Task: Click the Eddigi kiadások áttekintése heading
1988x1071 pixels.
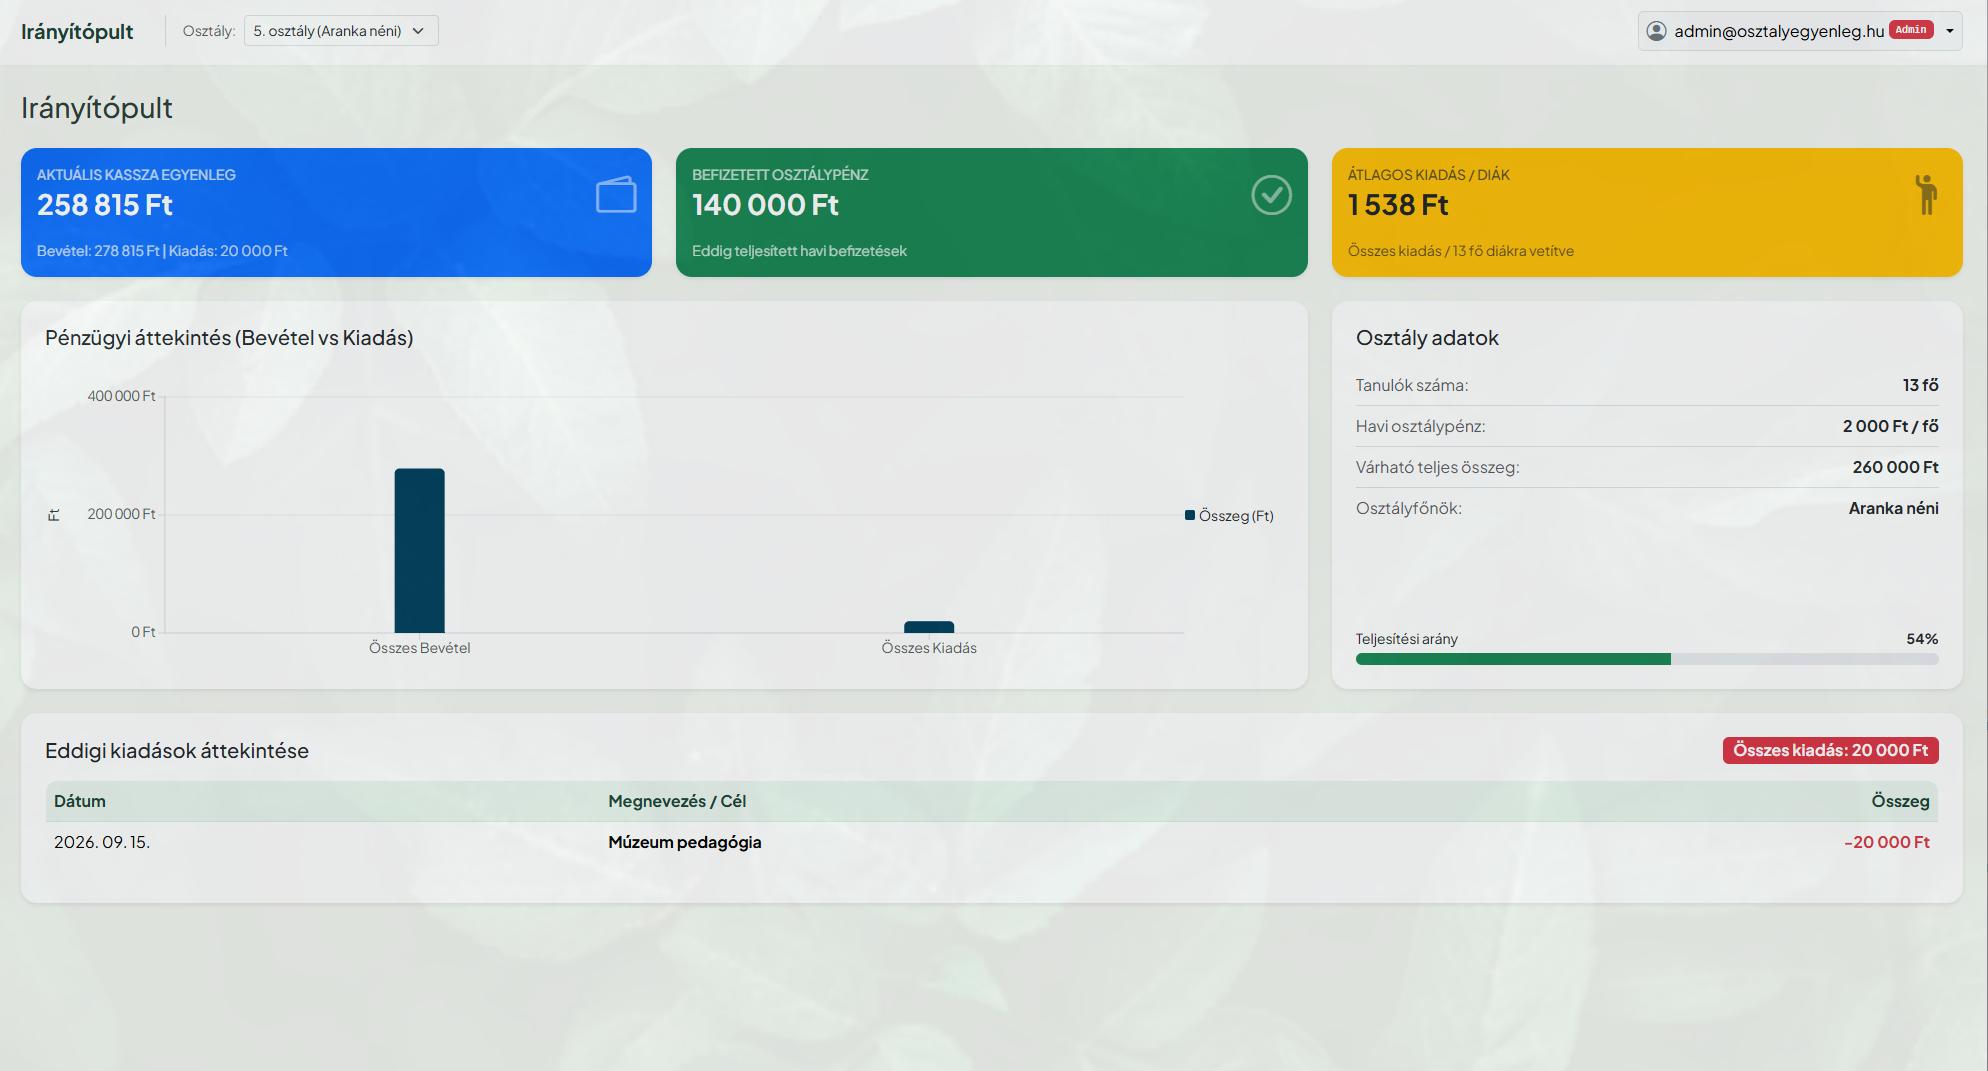Action: [x=177, y=751]
